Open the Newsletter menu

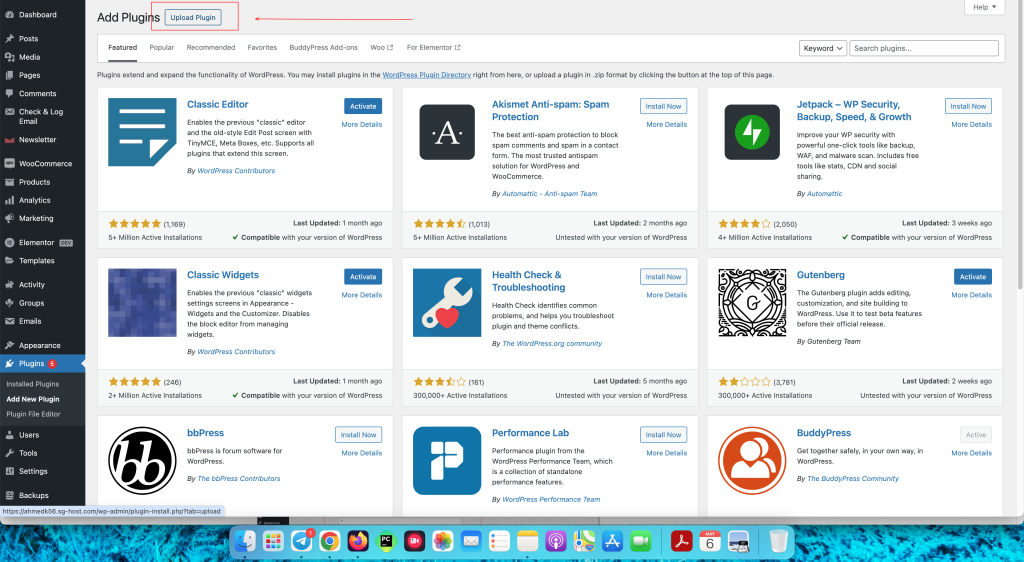(x=37, y=140)
